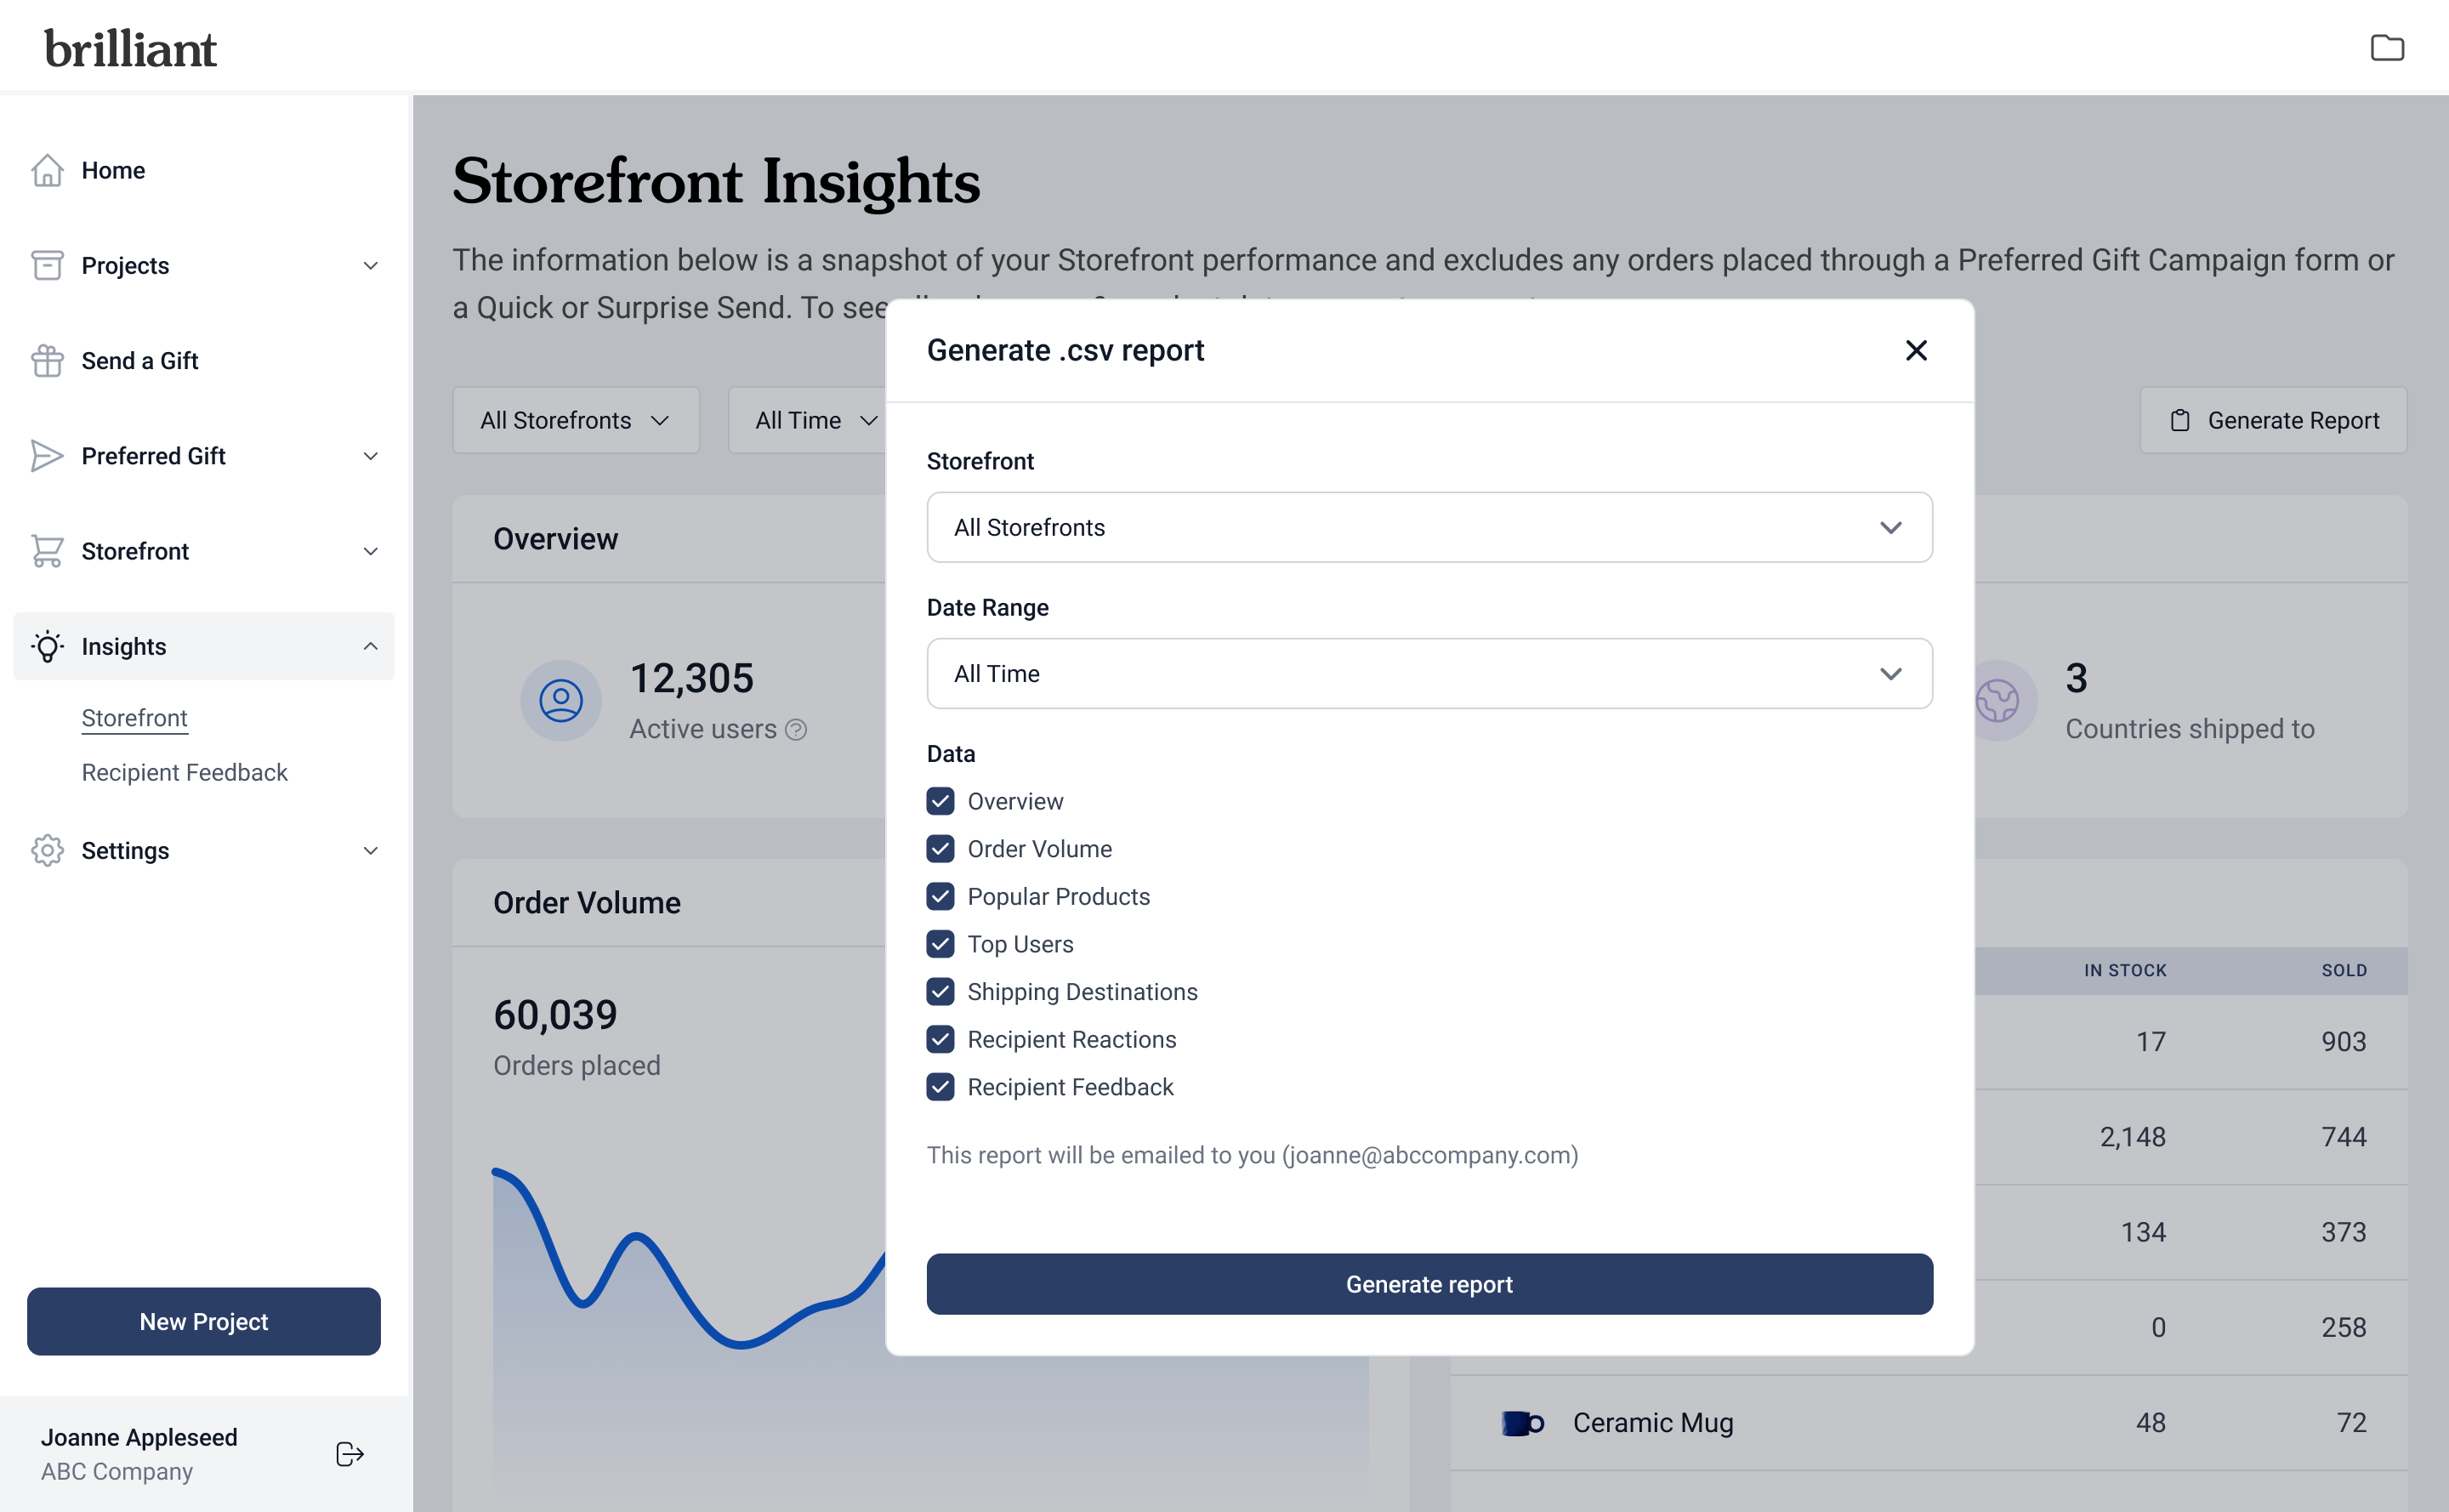Click the Storefront shopping cart icon
The height and width of the screenshot is (1512, 2449).
point(47,551)
